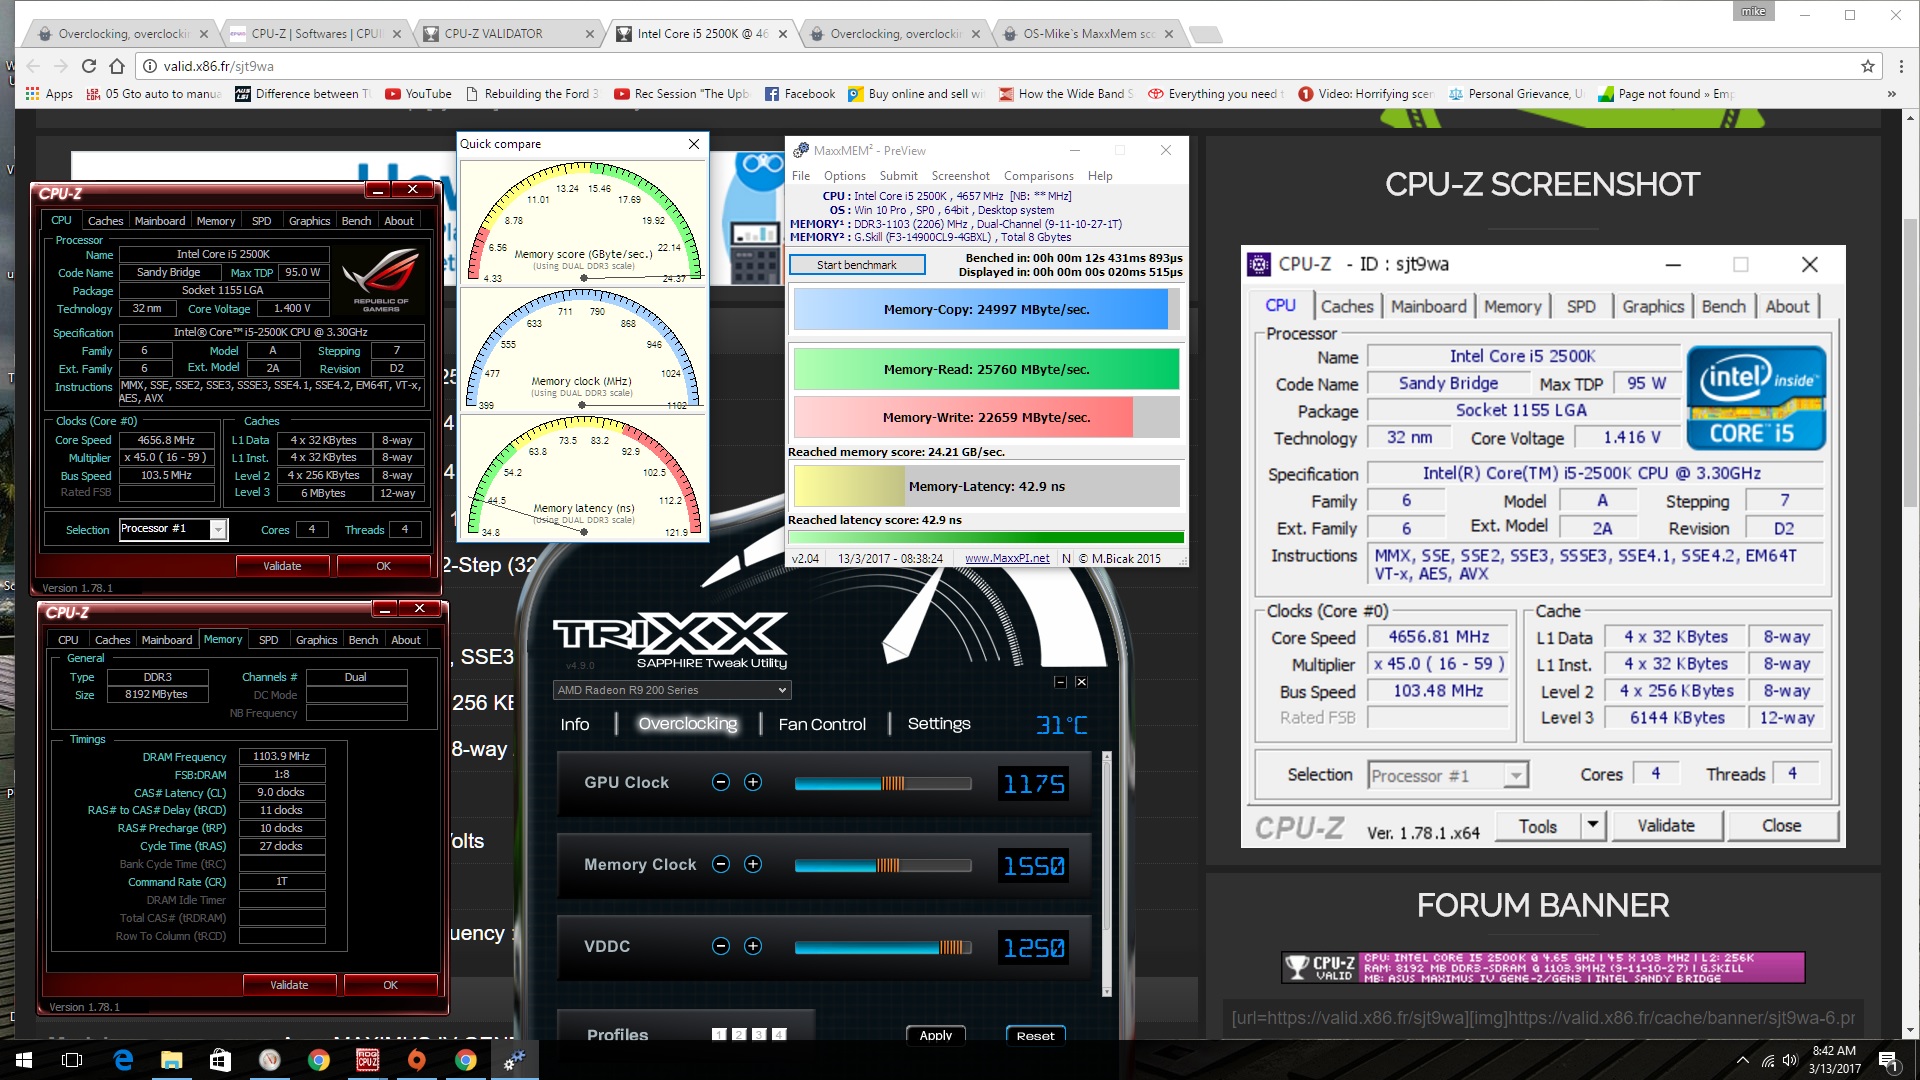Open Mainboard tab in top ROG CPU-Z

(160, 221)
